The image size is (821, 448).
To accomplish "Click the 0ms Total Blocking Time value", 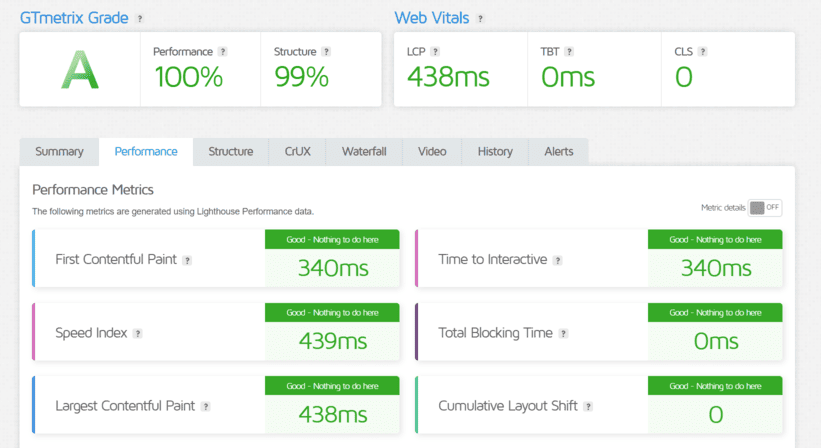I will tap(716, 341).
